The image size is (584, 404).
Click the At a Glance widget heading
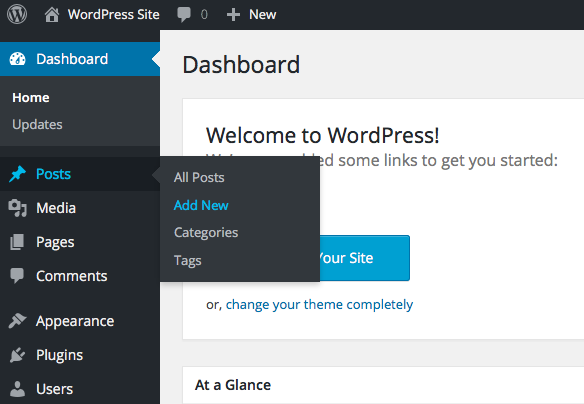(233, 385)
